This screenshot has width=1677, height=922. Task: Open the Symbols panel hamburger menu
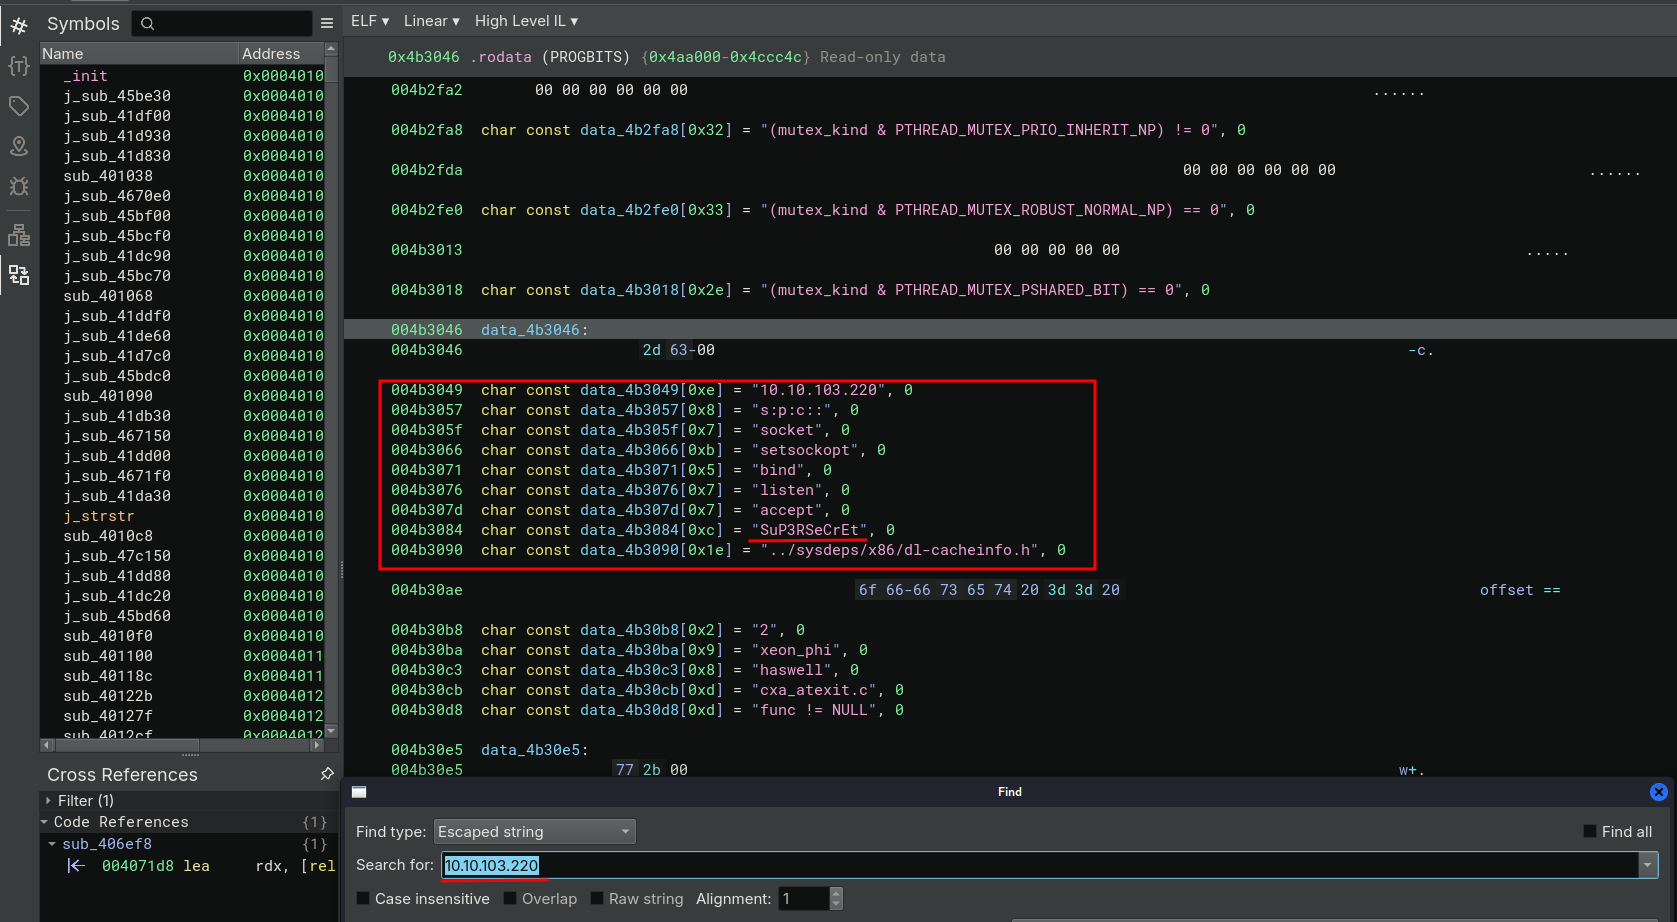[x=327, y=23]
